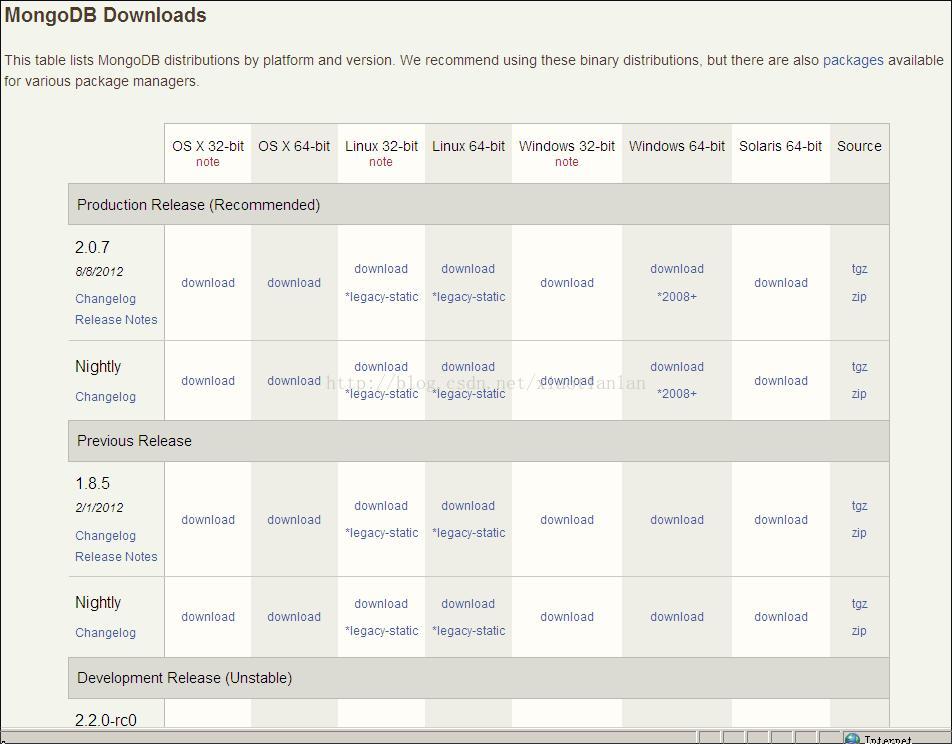This screenshot has width=952, height=744.
Task: Get Production Nightly source zip
Action: pyautogui.click(x=858, y=394)
